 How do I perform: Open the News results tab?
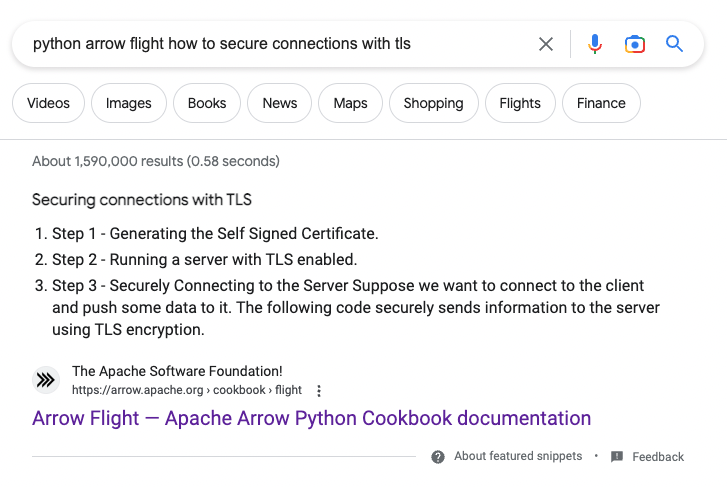pyautogui.click(x=280, y=103)
